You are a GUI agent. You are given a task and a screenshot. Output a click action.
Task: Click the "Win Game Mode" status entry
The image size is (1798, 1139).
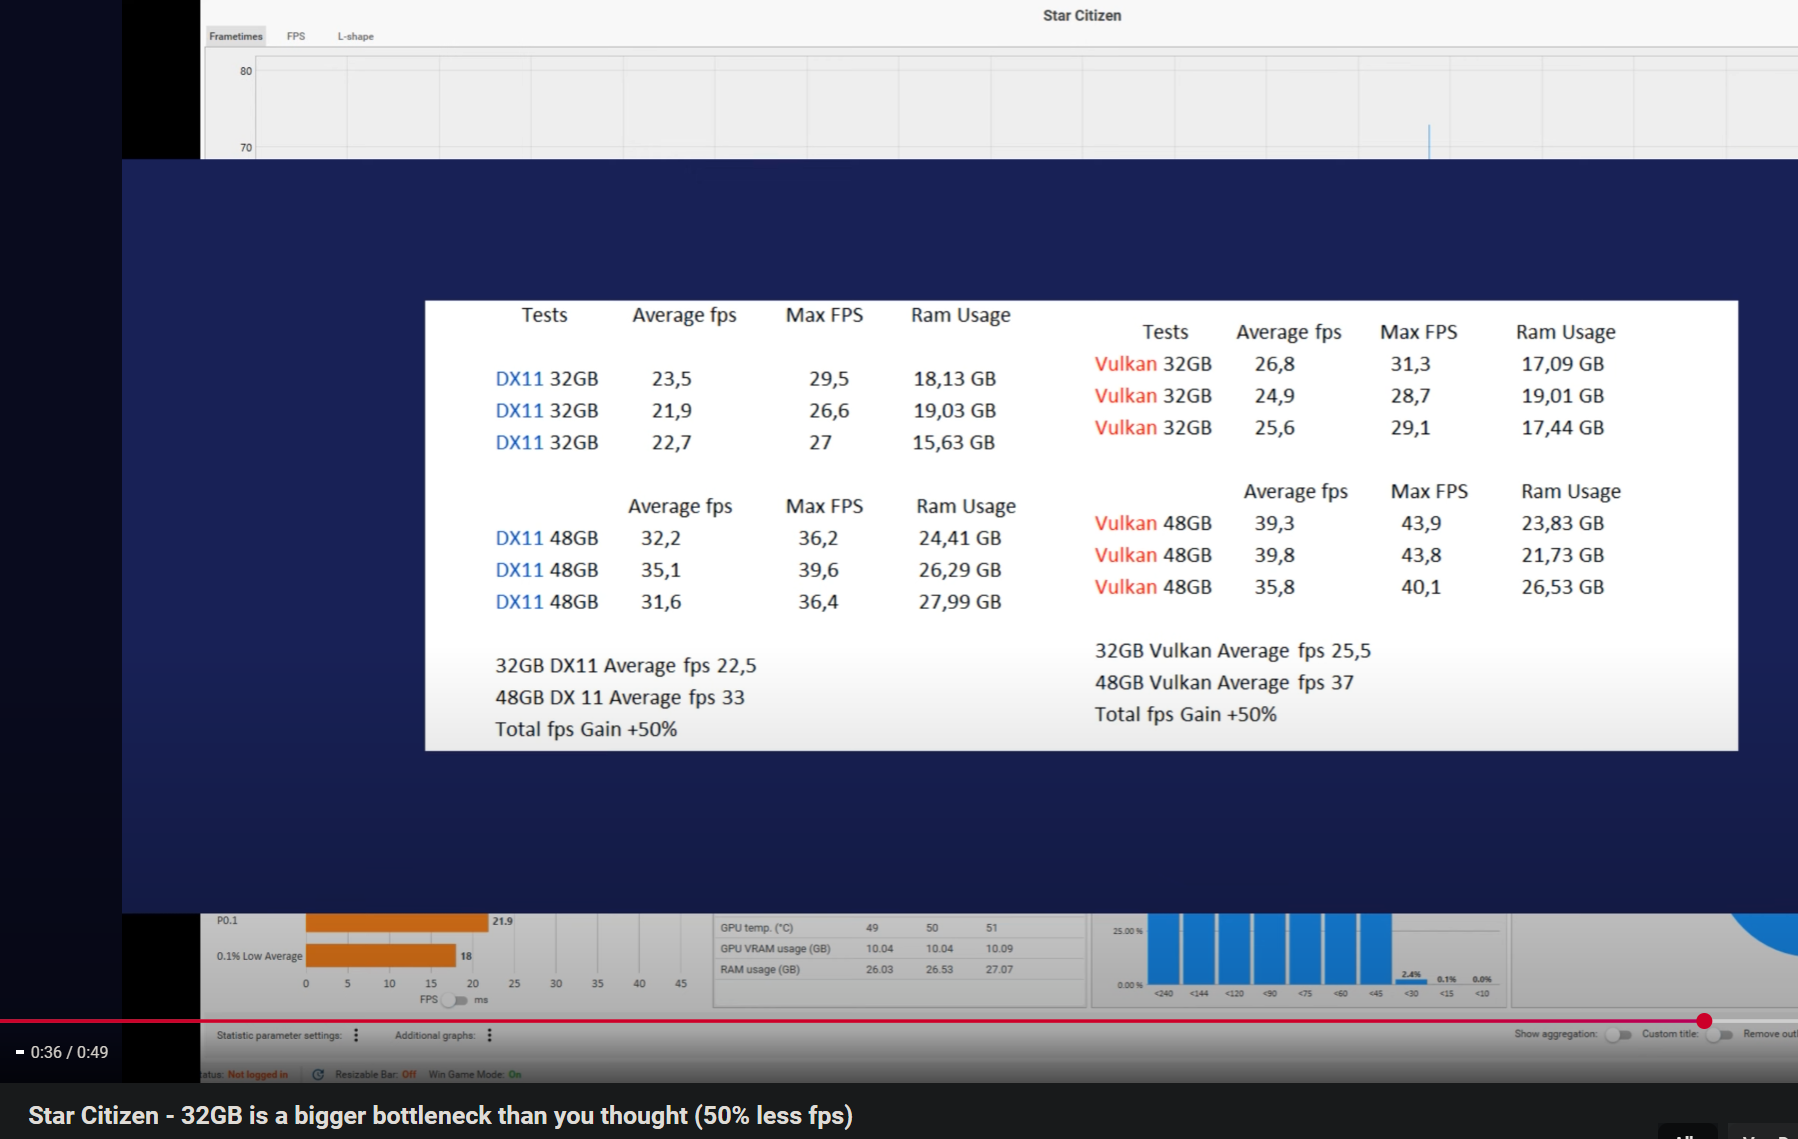pyautogui.click(x=475, y=1075)
